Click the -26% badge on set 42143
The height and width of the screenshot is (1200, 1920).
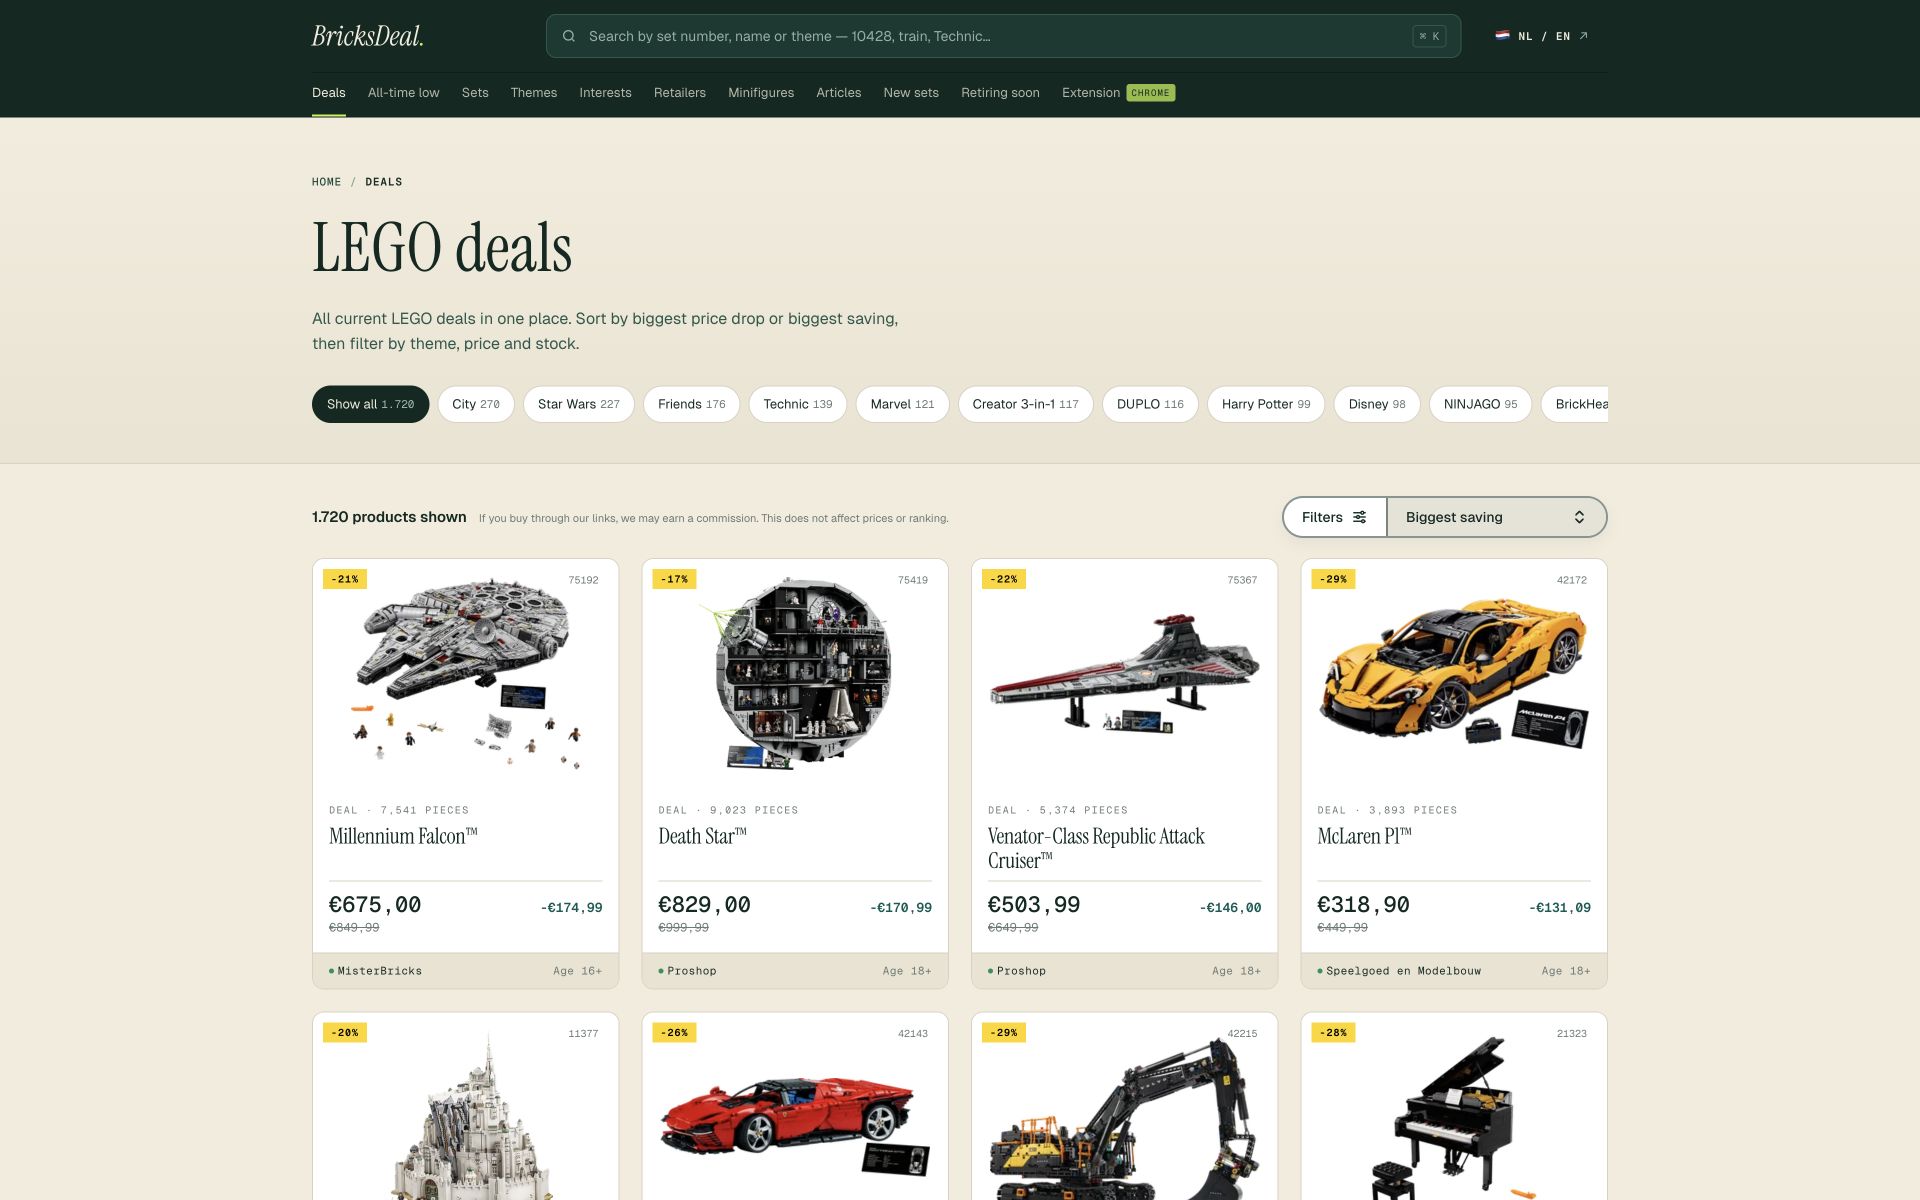click(x=674, y=1032)
